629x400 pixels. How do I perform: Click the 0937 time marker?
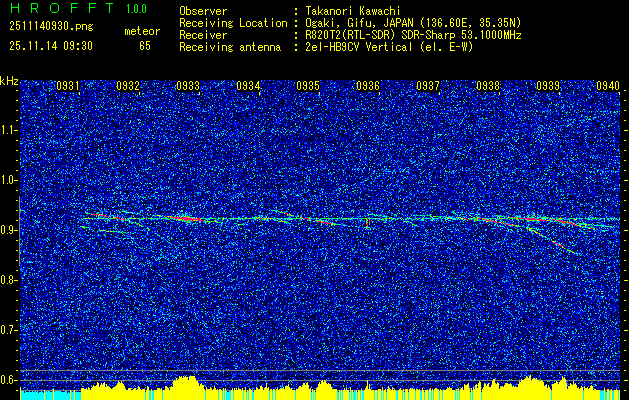428,86
